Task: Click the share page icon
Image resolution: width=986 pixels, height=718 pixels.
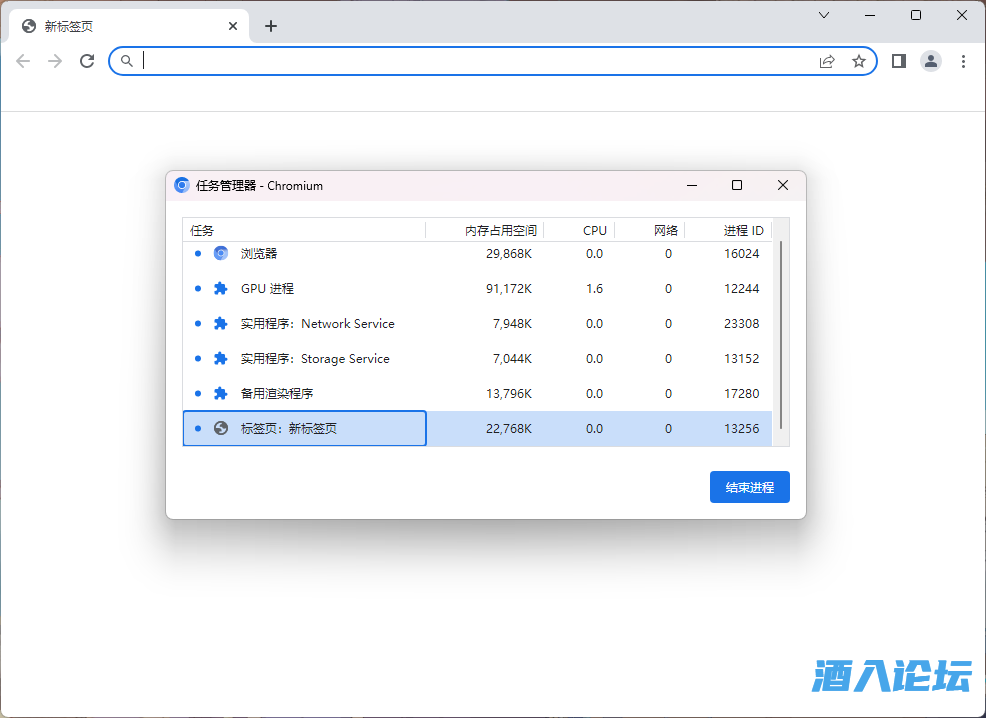Action: coord(827,61)
